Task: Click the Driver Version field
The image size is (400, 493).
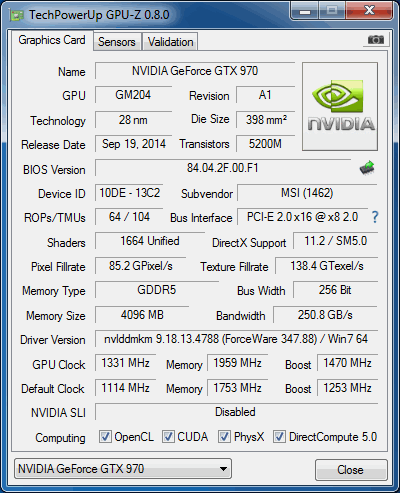Action: [236, 339]
